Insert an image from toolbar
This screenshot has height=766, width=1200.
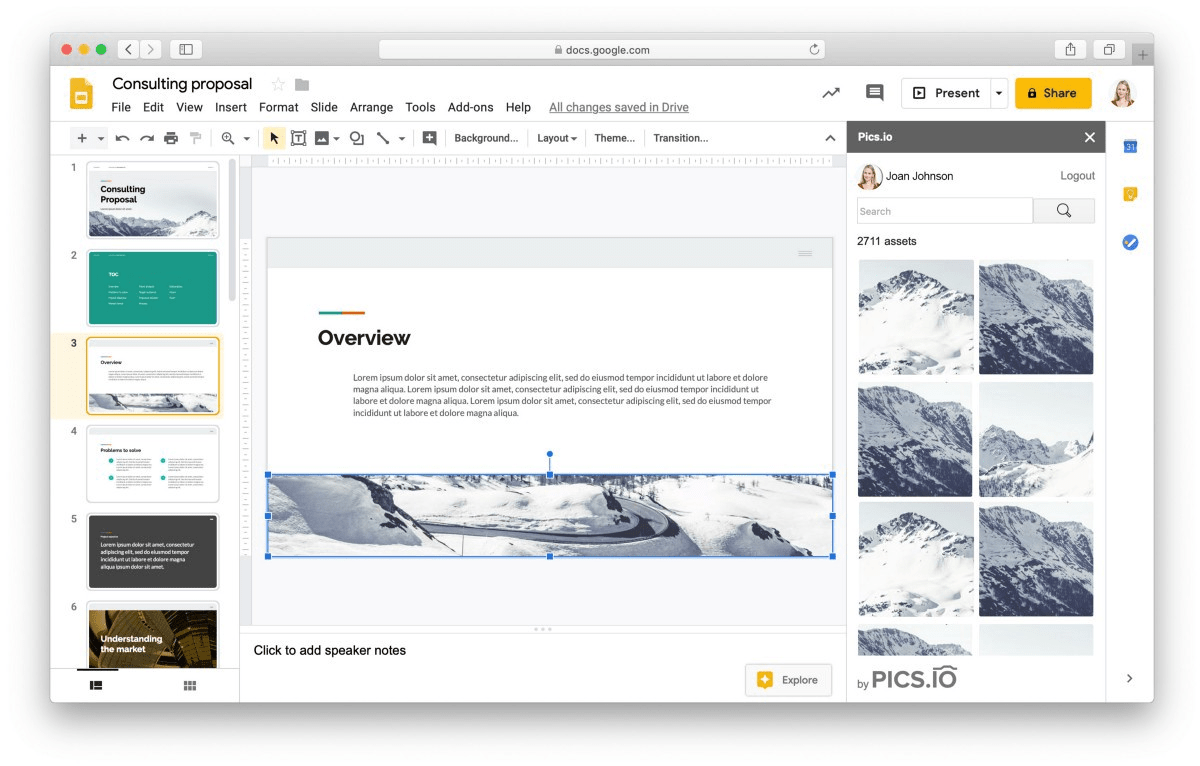click(322, 138)
